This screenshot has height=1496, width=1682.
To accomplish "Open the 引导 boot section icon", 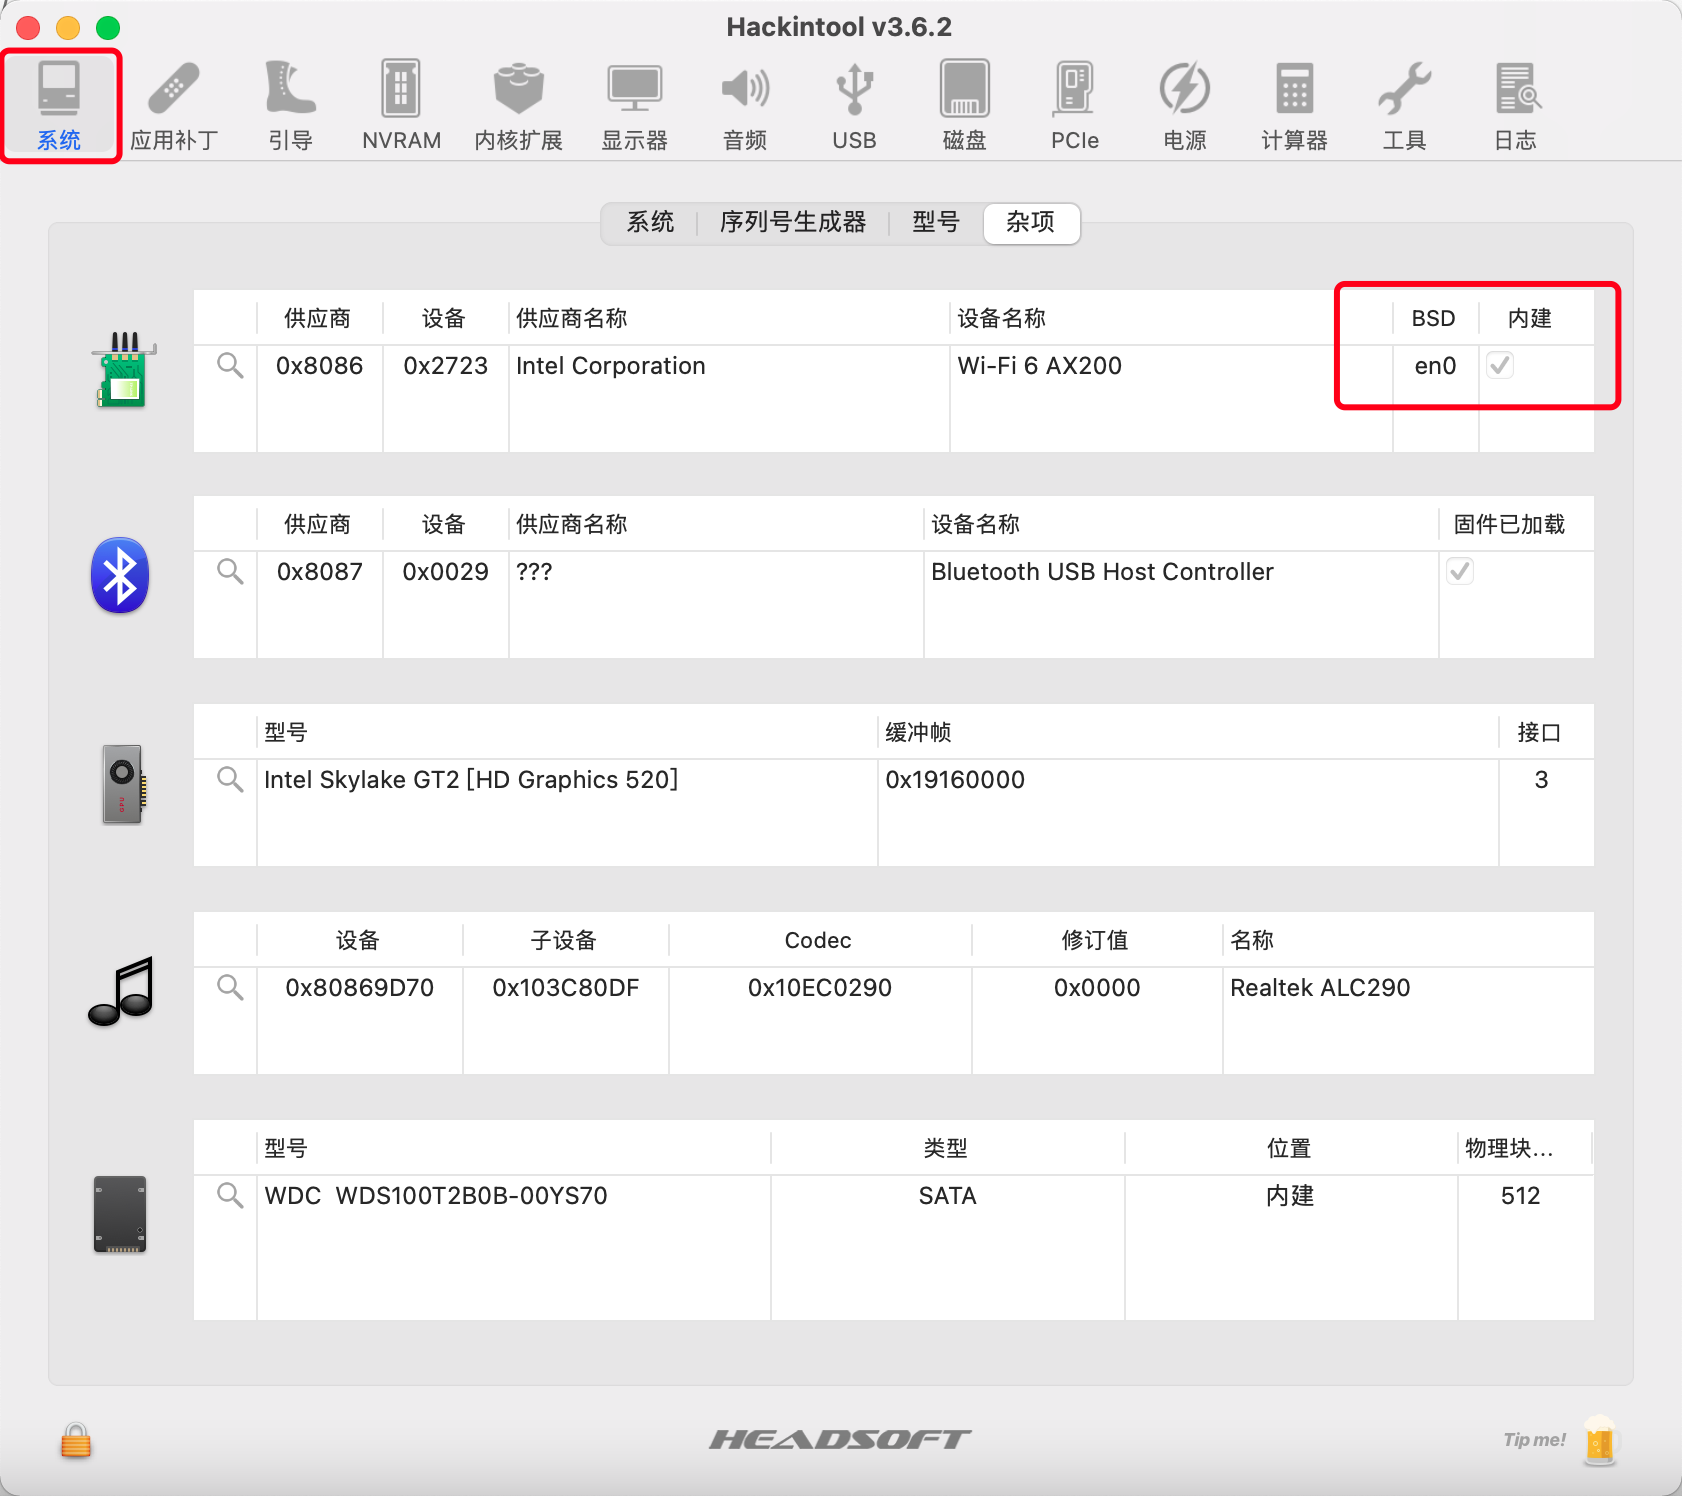I will click(290, 105).
